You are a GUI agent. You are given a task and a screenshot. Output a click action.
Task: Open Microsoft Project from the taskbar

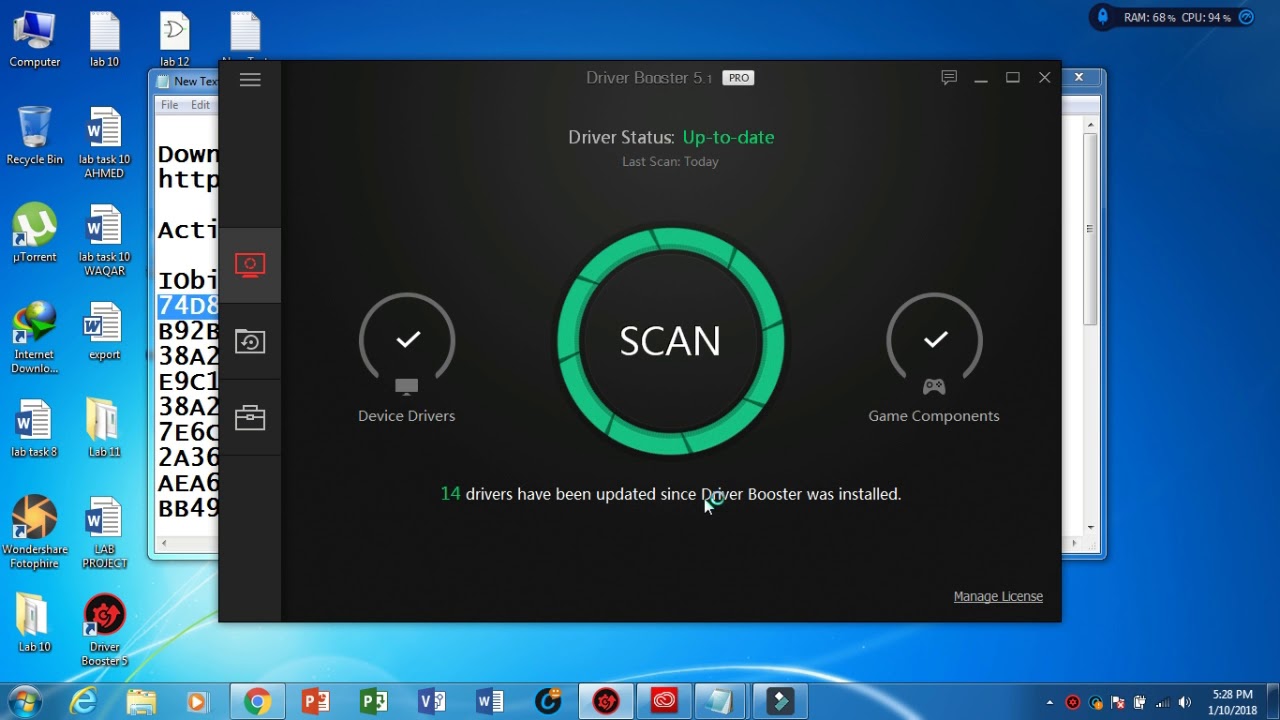tap(374, 702)
